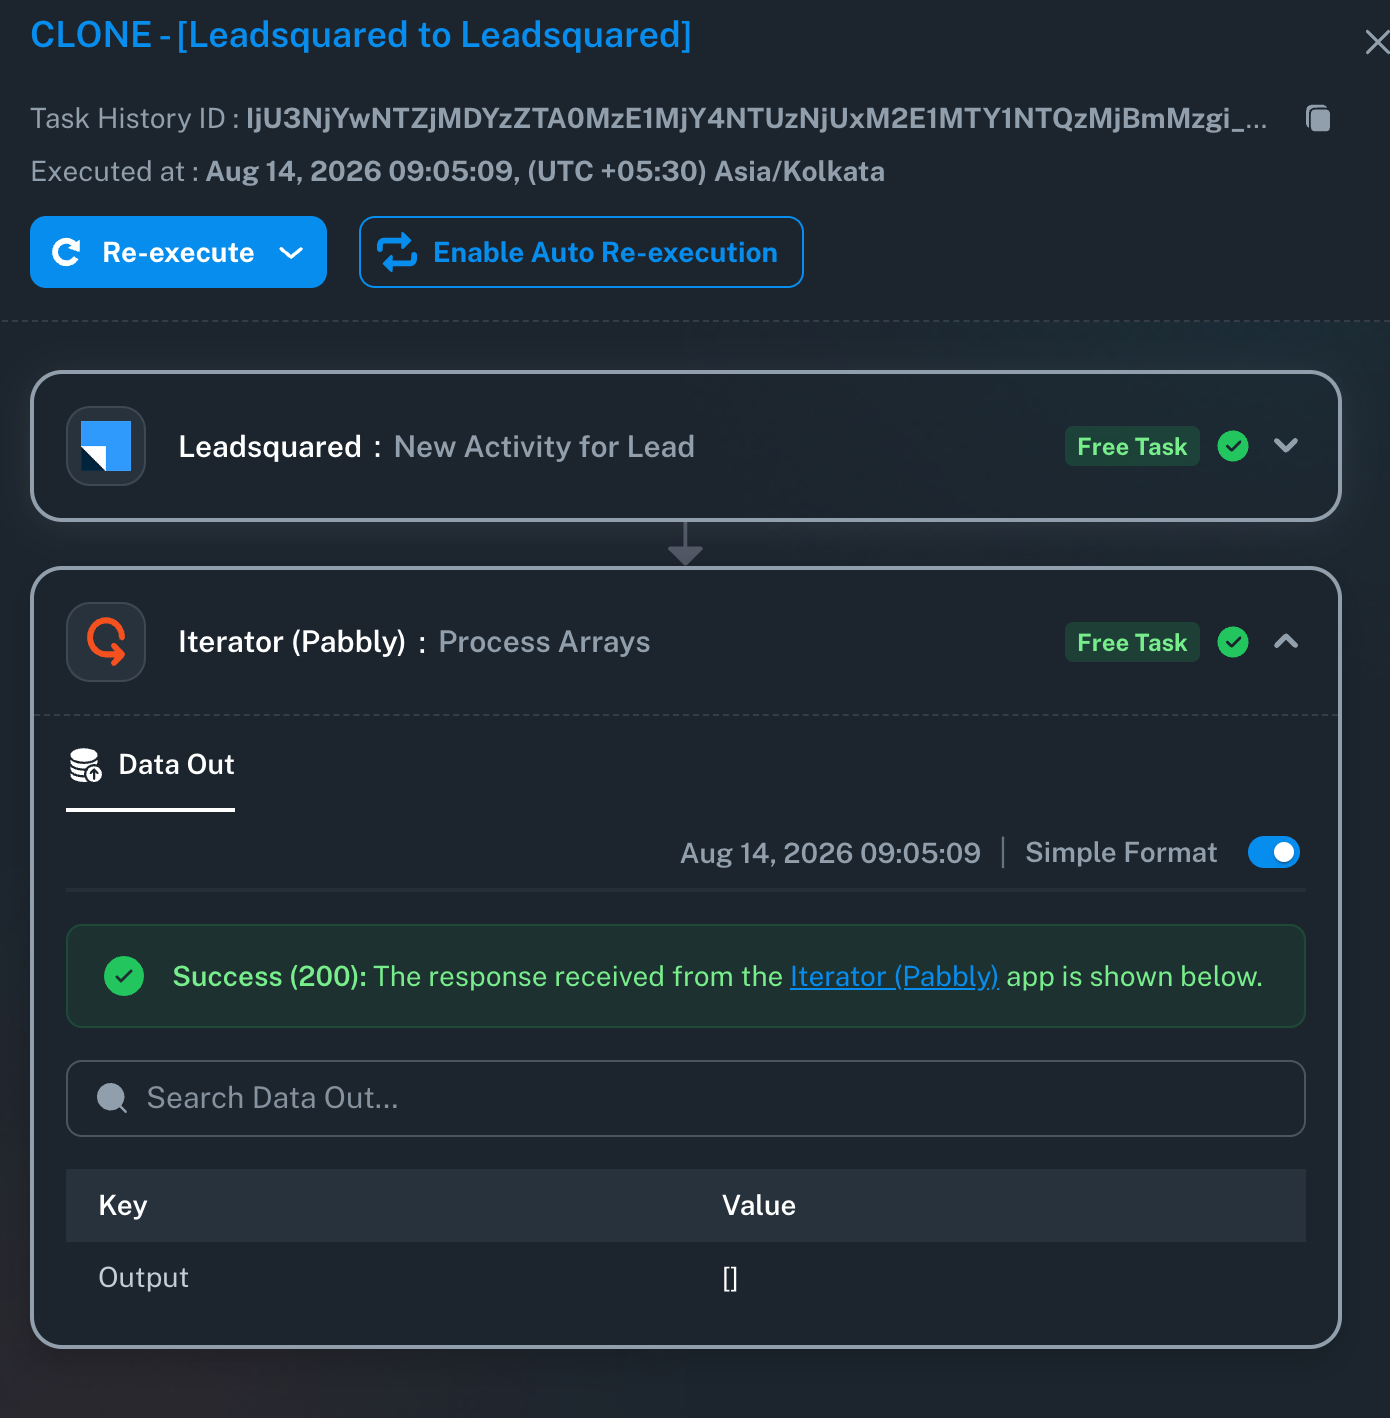The height and width of the screenshot is (1418, 1390).
Task: Focus the Search Data Out field
Action: pyautogui.click(x=686, y=1098)
